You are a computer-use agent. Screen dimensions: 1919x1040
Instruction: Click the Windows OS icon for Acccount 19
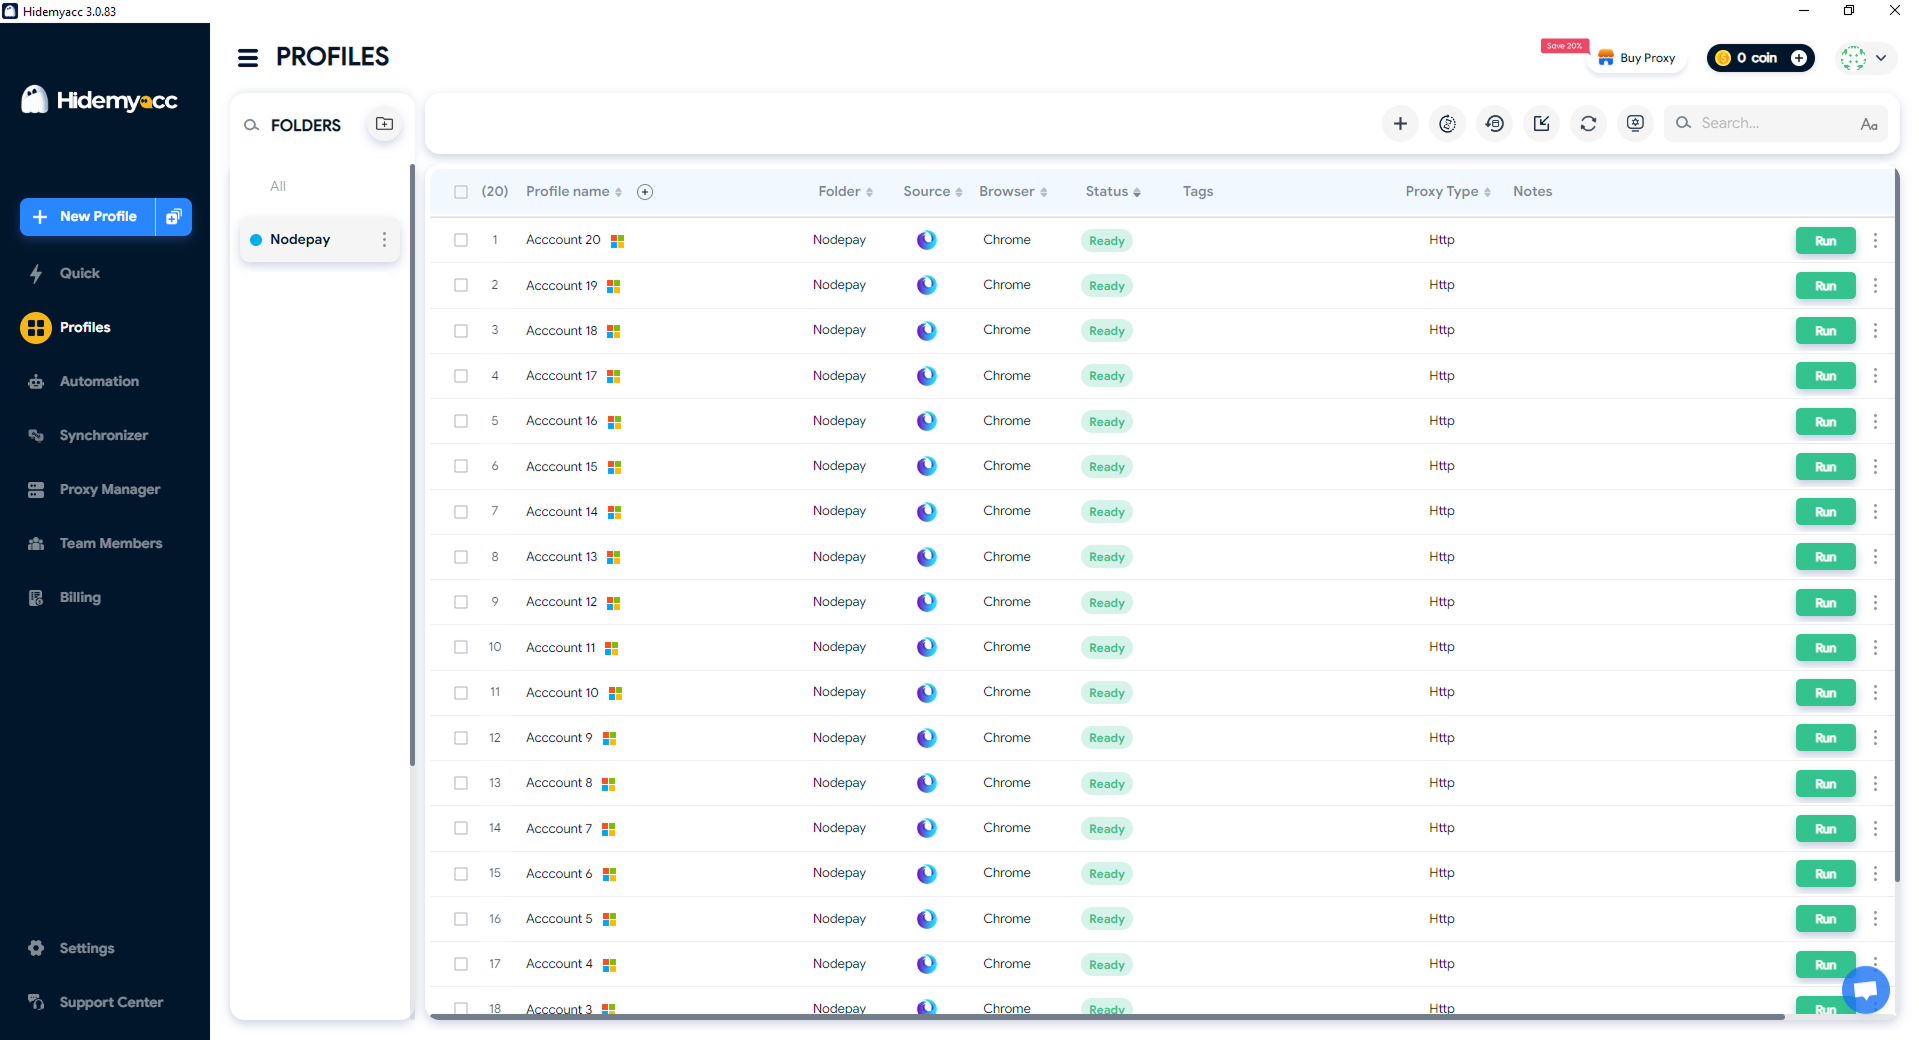tap(614, 286)
